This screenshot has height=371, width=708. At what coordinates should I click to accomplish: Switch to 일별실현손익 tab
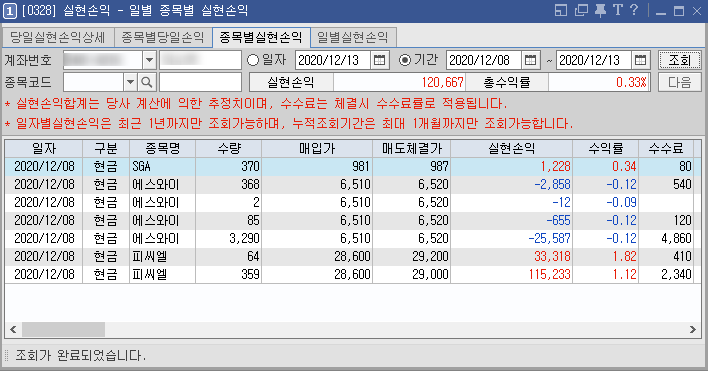coord(353,37)
